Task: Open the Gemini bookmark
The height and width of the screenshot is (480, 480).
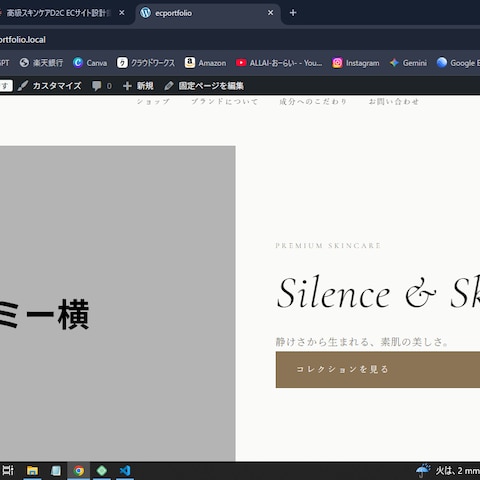Action: point(408,63)
